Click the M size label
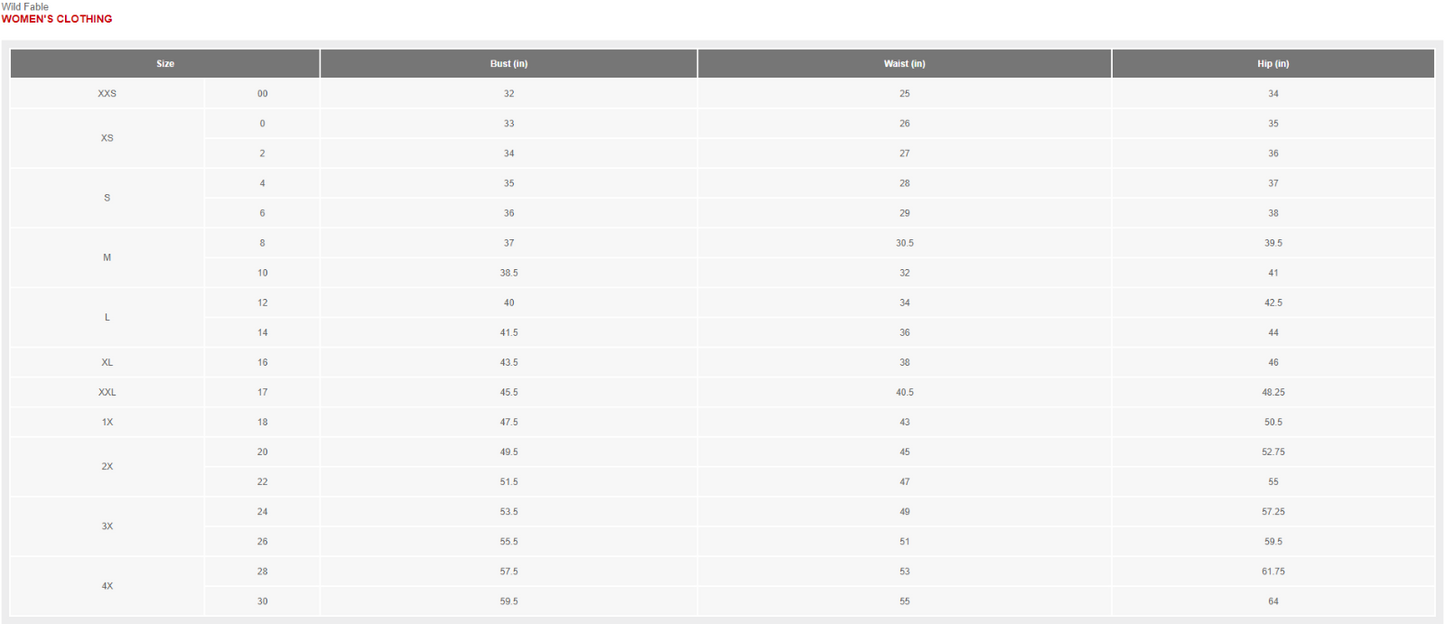 point(107,258)
